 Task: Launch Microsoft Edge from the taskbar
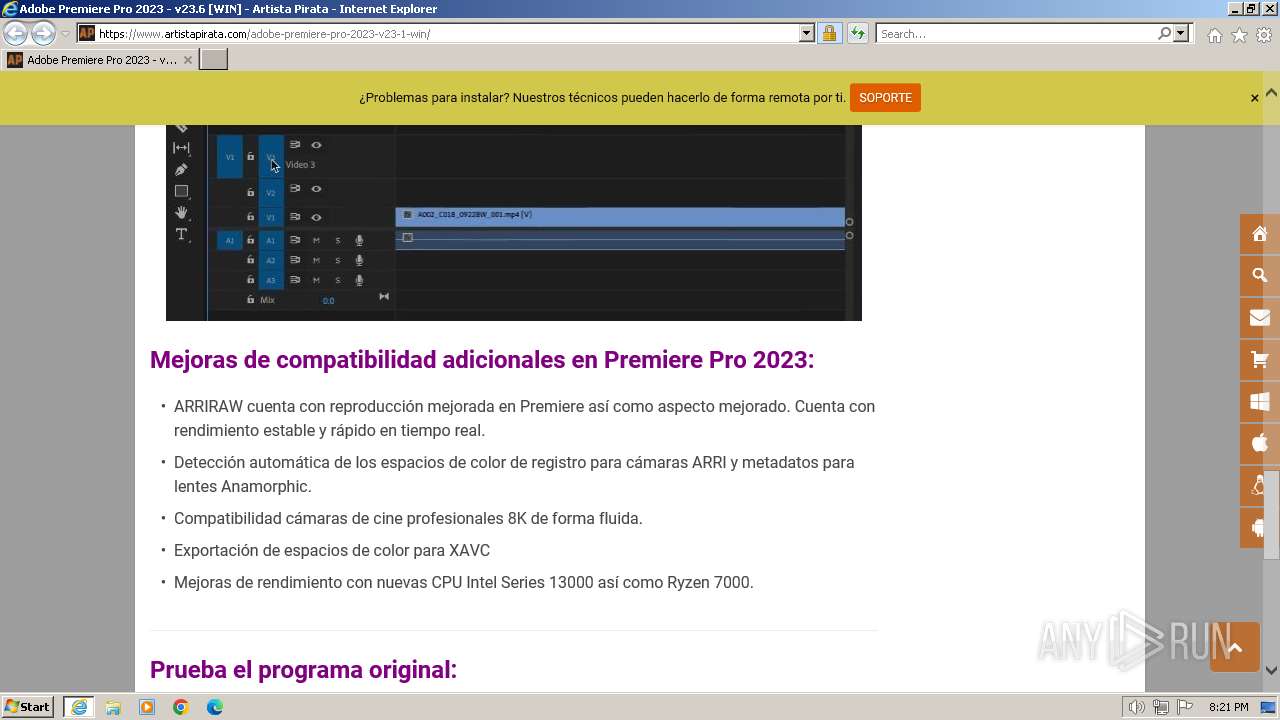(x=215, y=707)
